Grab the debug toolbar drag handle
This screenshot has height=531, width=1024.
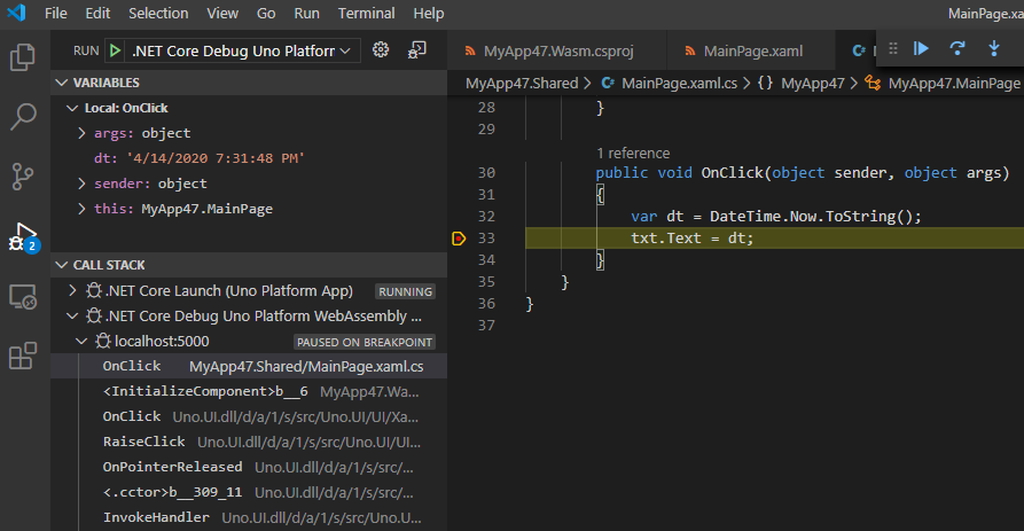point(893,48)
